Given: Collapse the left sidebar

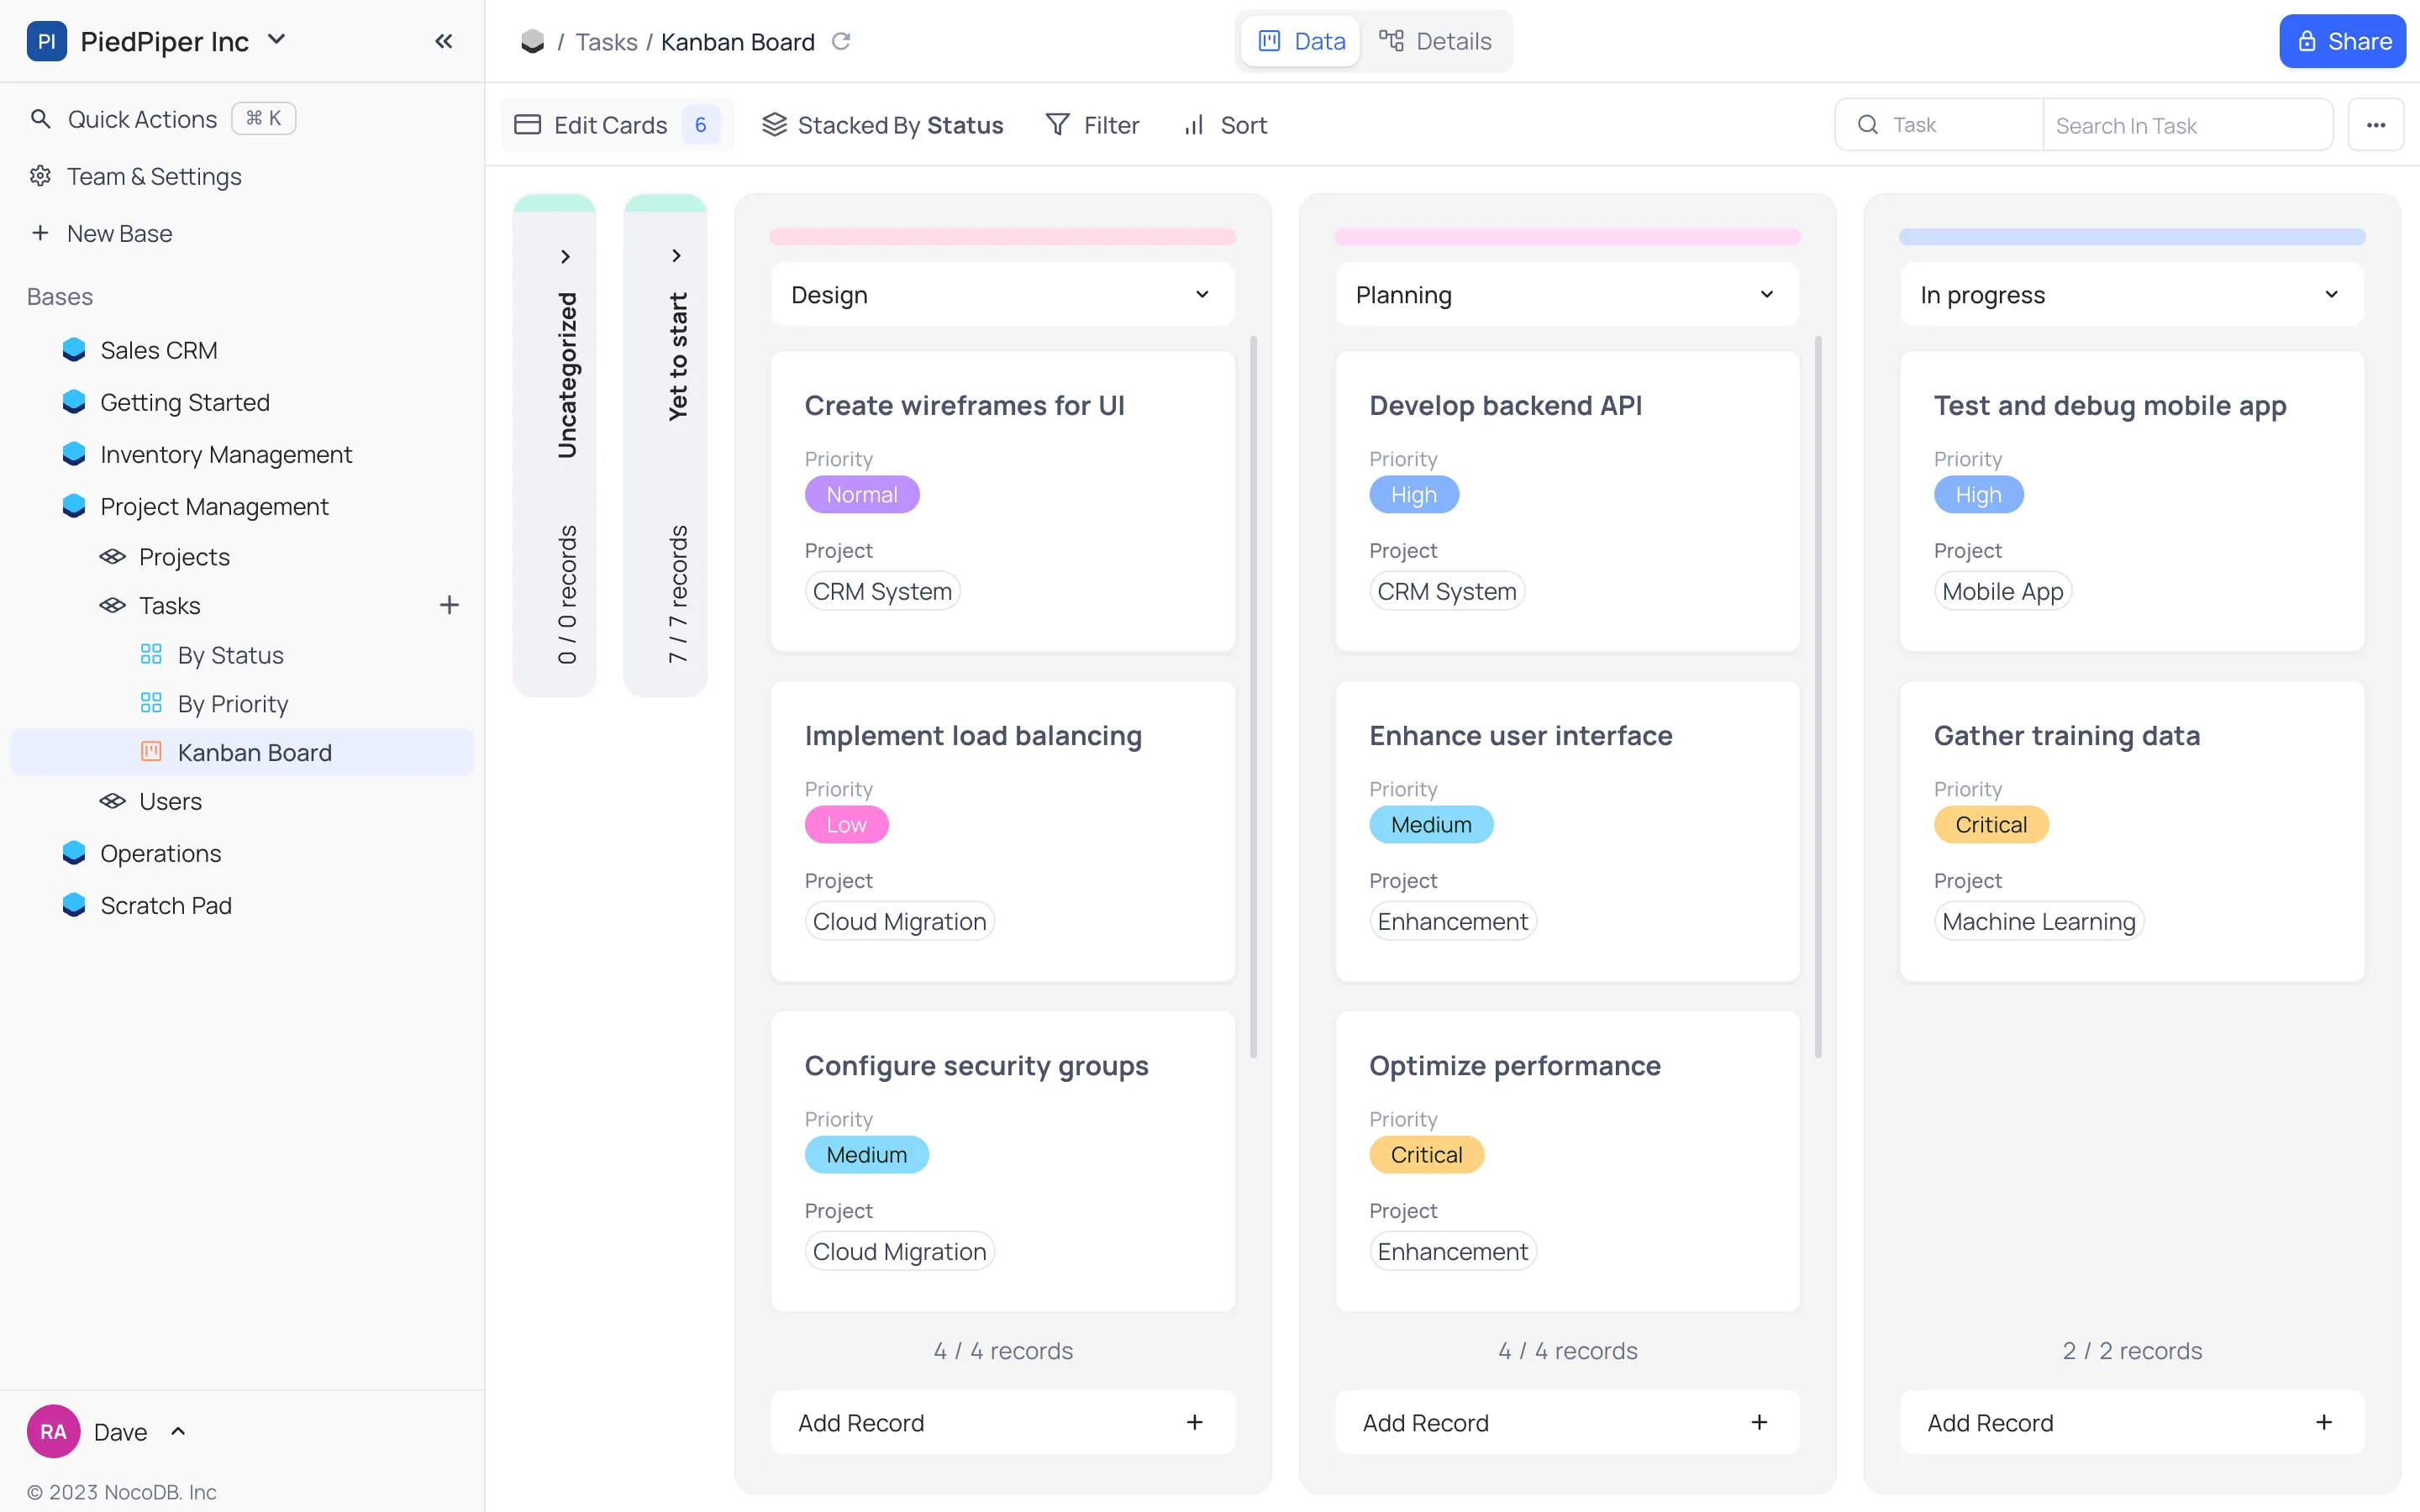Looking at the screenshot, I should tap(444, 41).
